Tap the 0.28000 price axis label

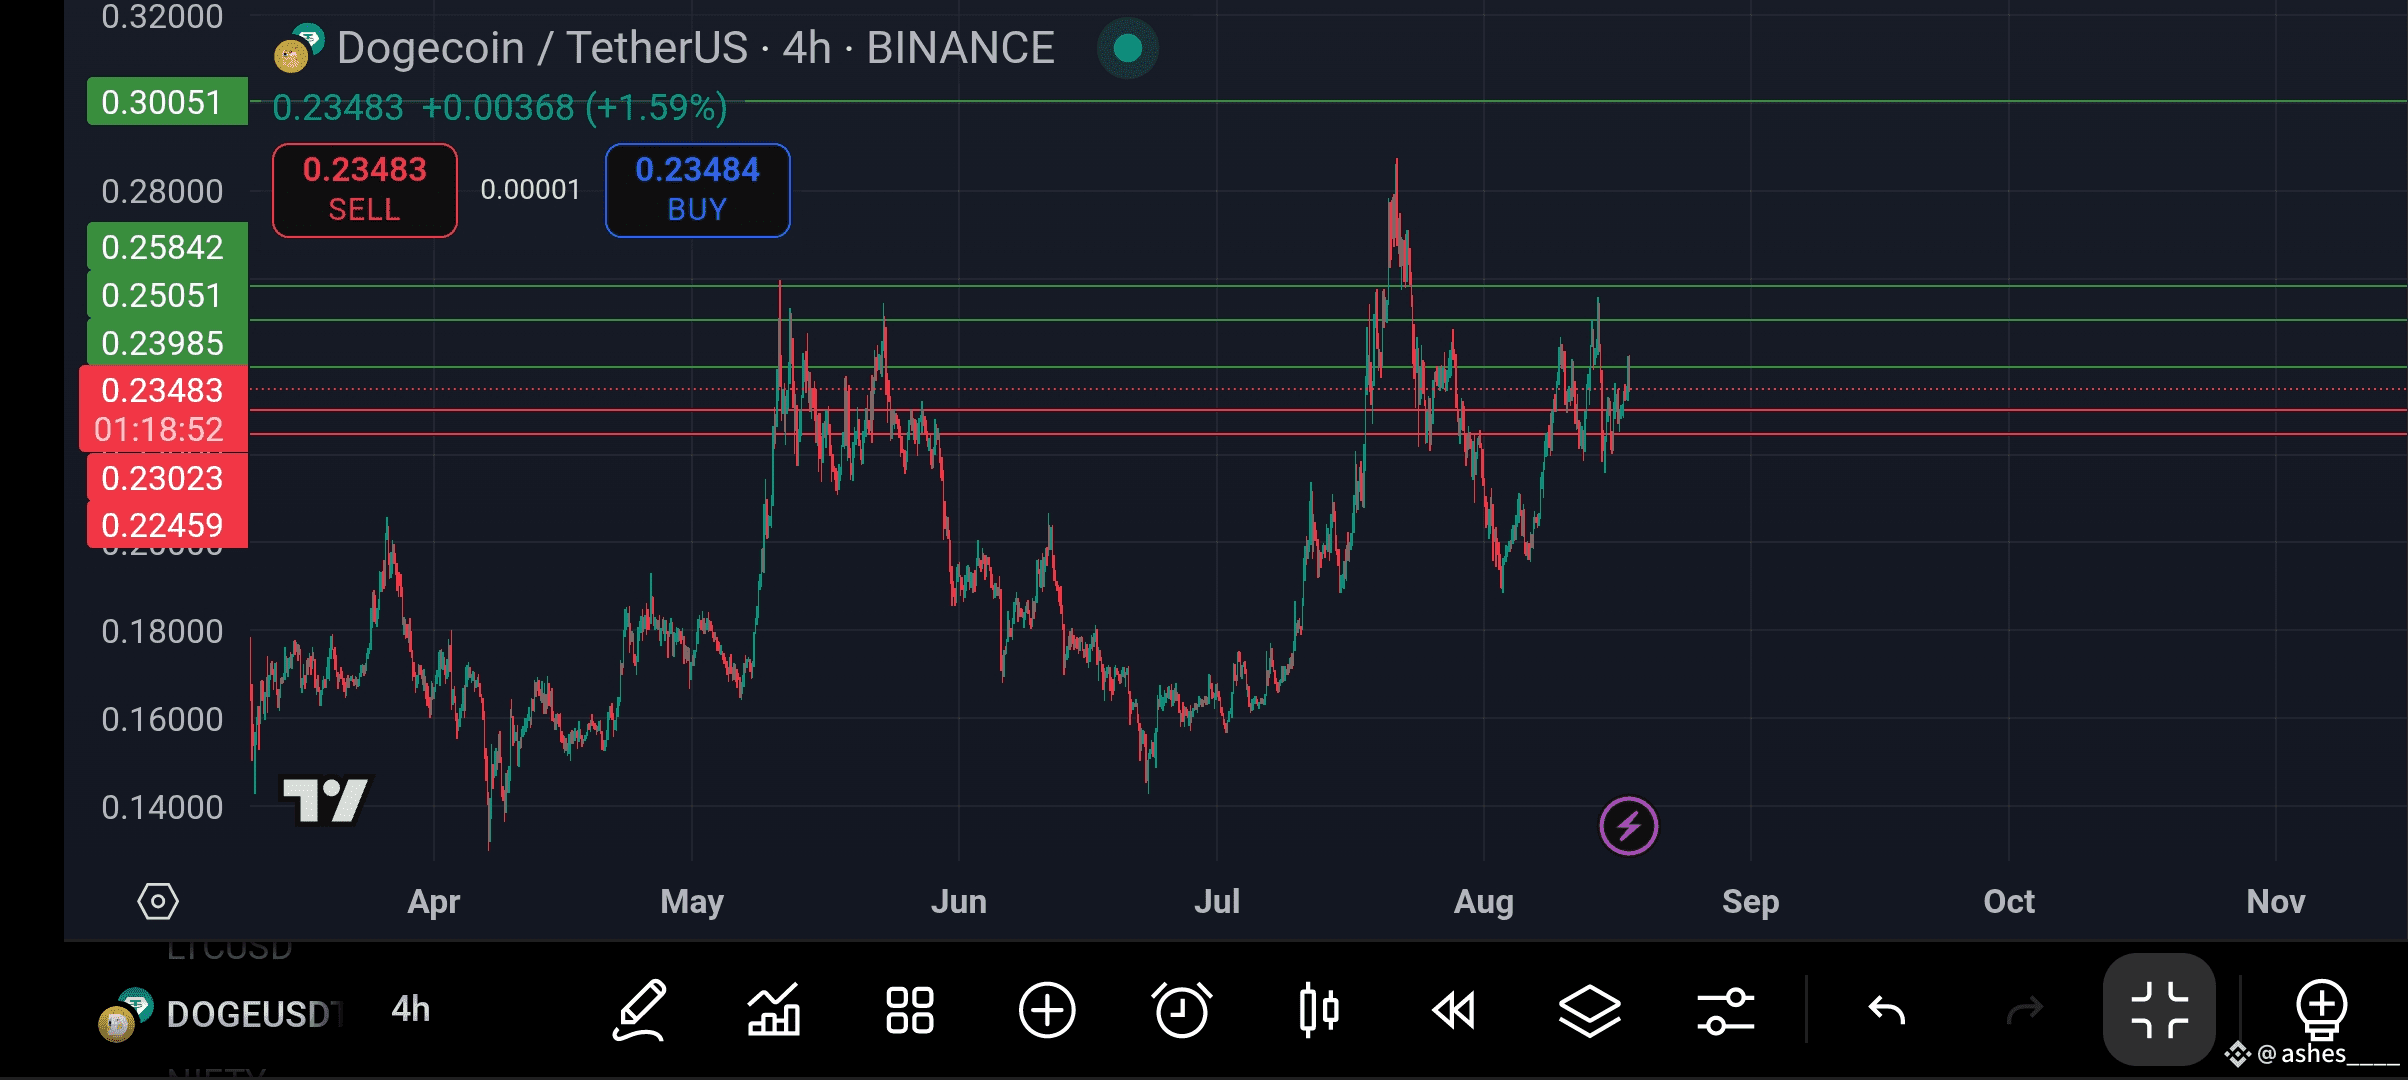[162, 191]
